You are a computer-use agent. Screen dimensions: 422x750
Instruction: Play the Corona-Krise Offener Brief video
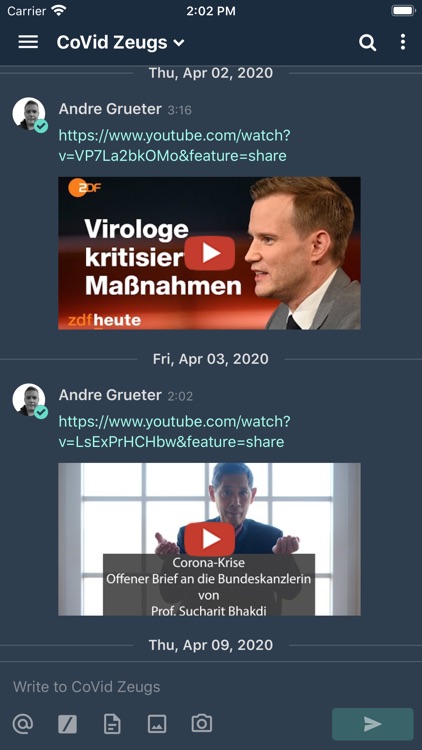point(210,539)
